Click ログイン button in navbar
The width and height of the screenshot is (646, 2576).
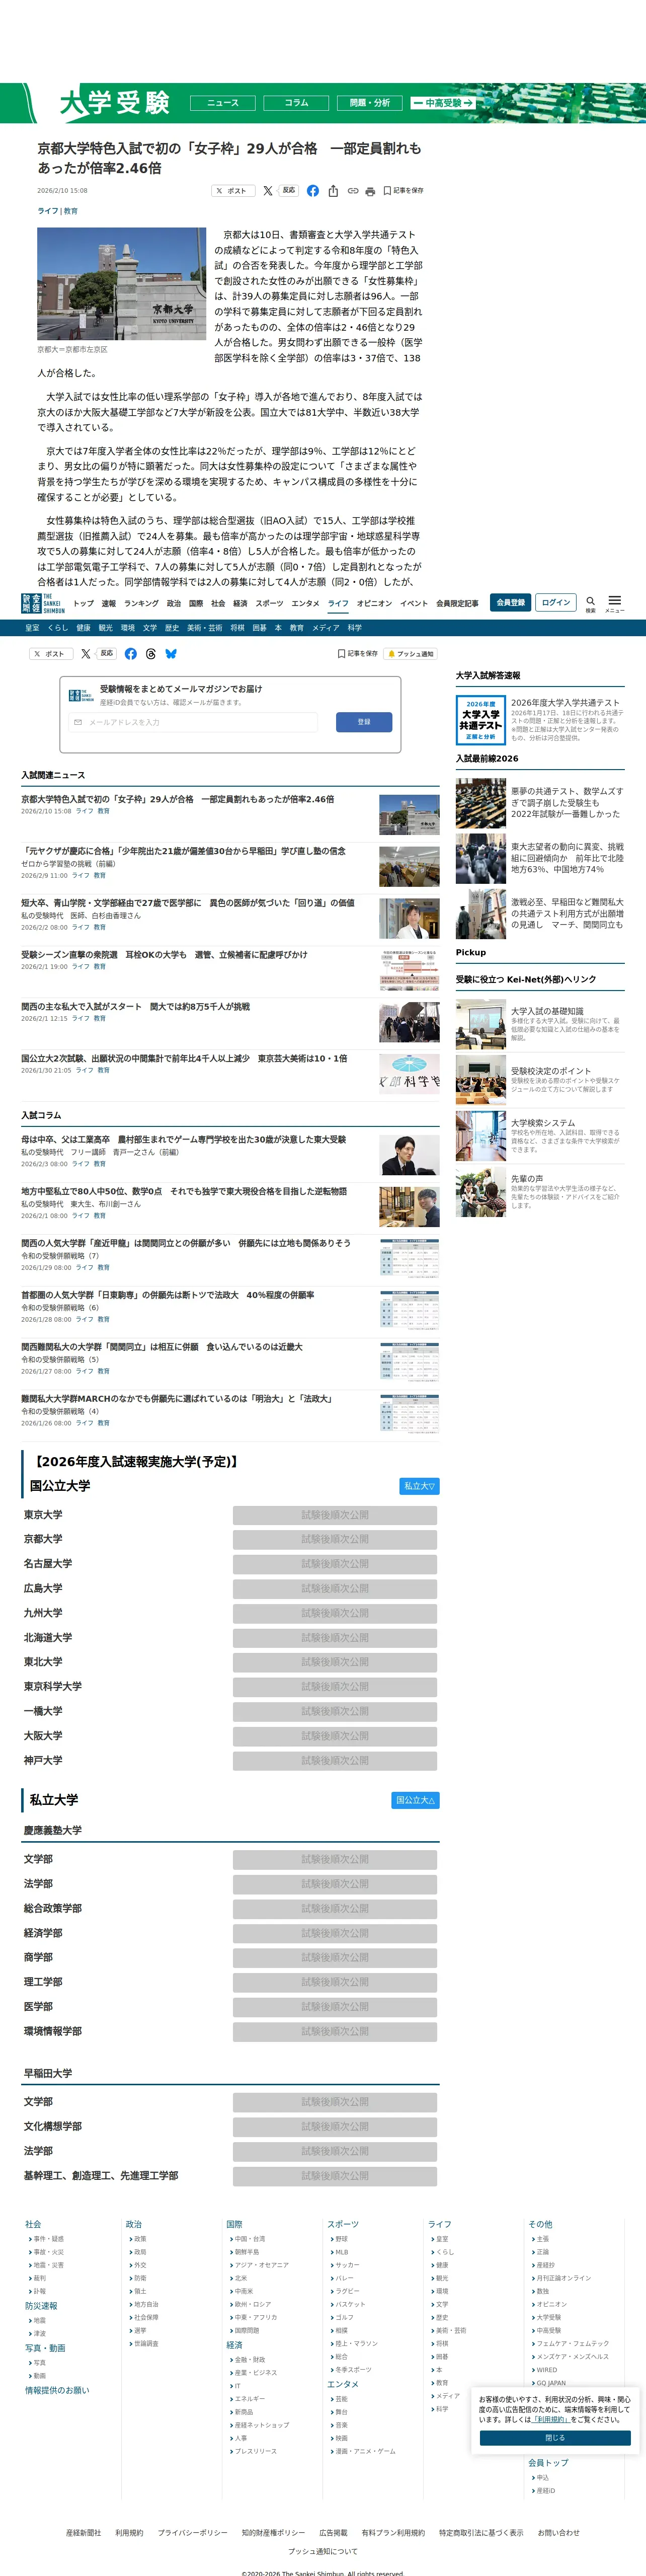[555, 602]
